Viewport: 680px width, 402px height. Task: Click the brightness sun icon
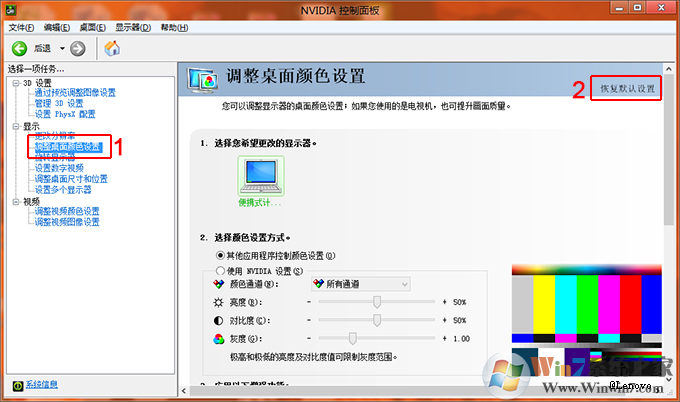[219, 302]
